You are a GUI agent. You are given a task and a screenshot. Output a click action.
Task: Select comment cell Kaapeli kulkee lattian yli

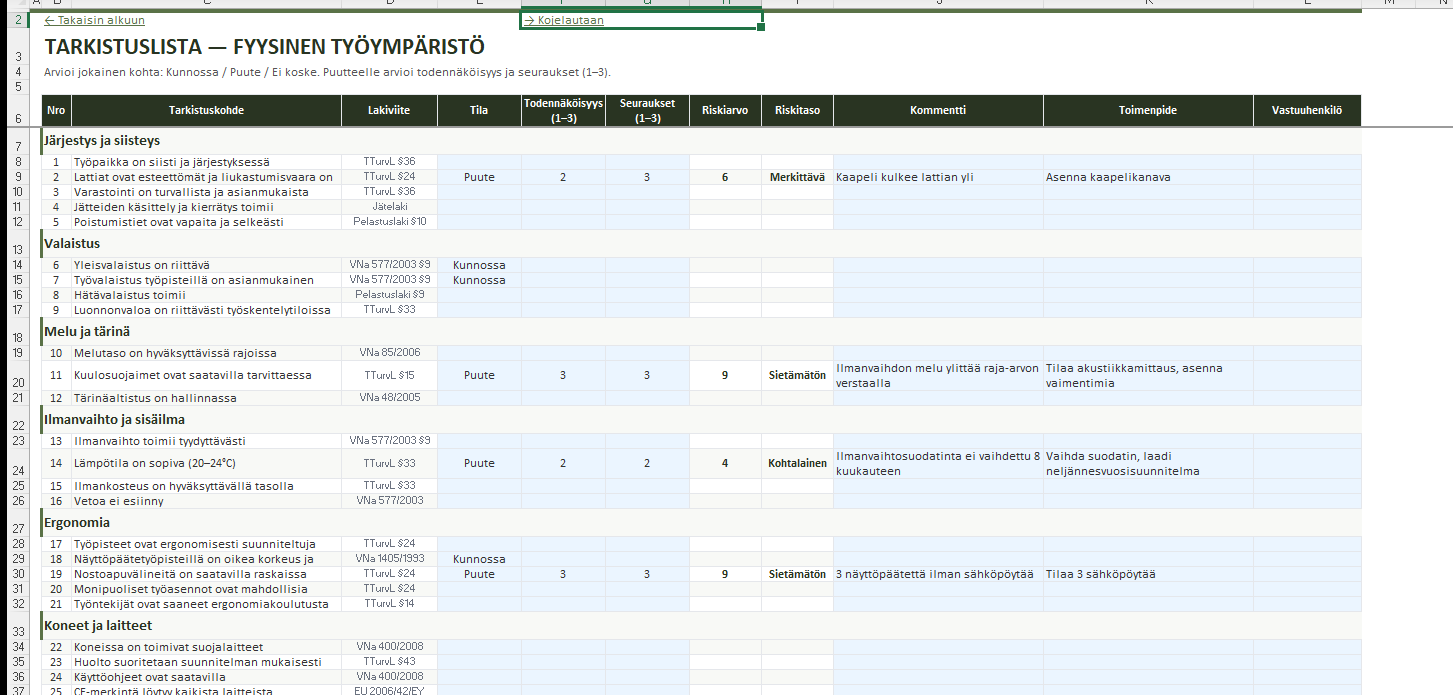point(938,177)
